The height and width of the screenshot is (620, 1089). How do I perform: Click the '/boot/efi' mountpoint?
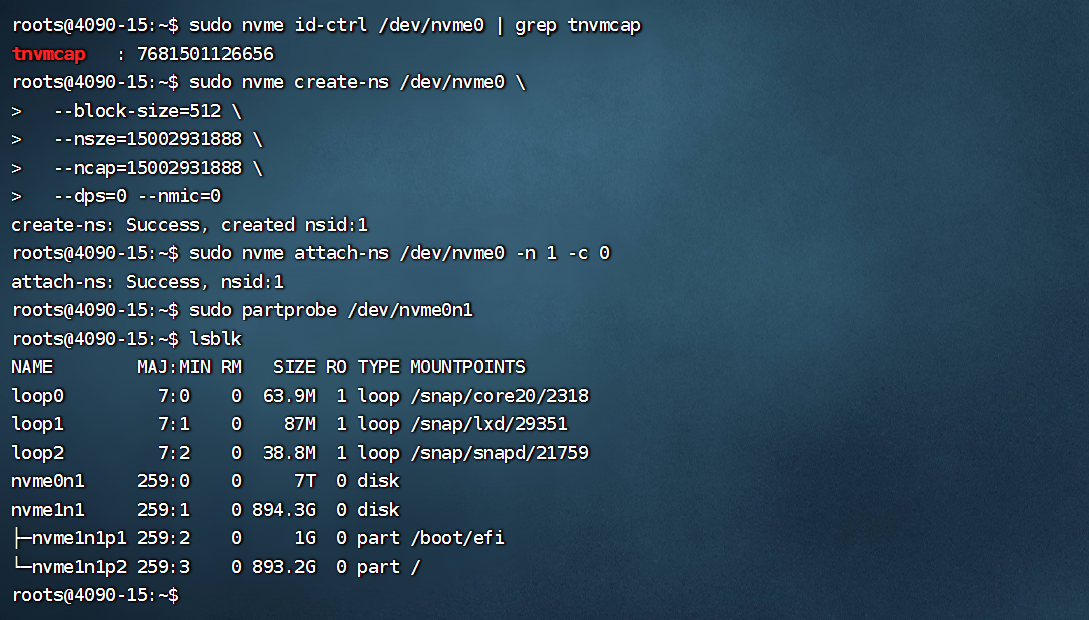point(457,538)
